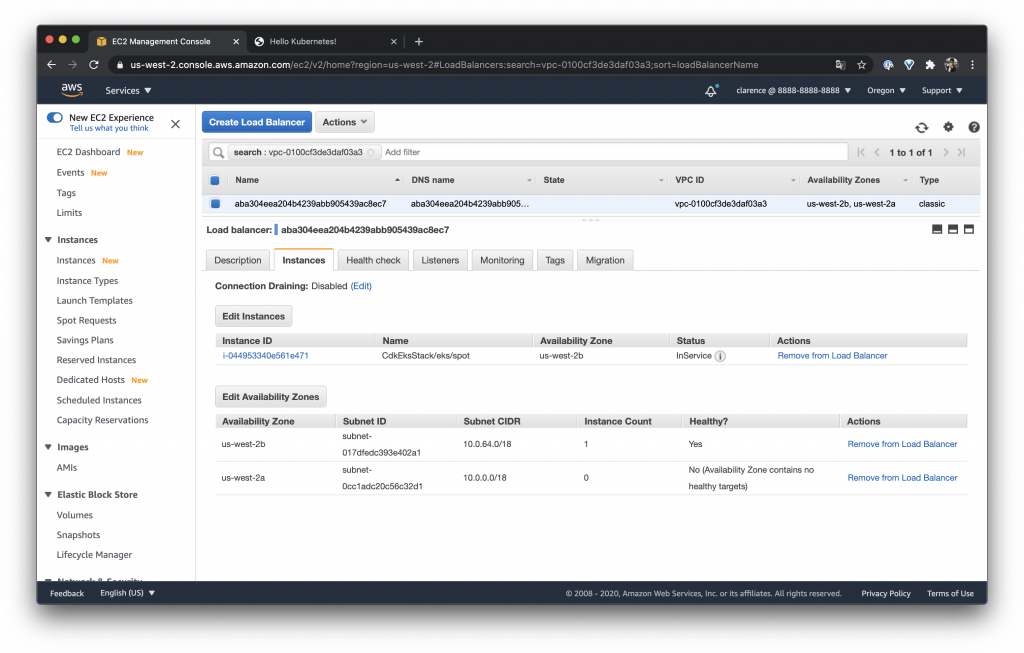Collapse the Images sidebar section
This screenshot has height=653, width=1024.
click(x=48, y=447)
